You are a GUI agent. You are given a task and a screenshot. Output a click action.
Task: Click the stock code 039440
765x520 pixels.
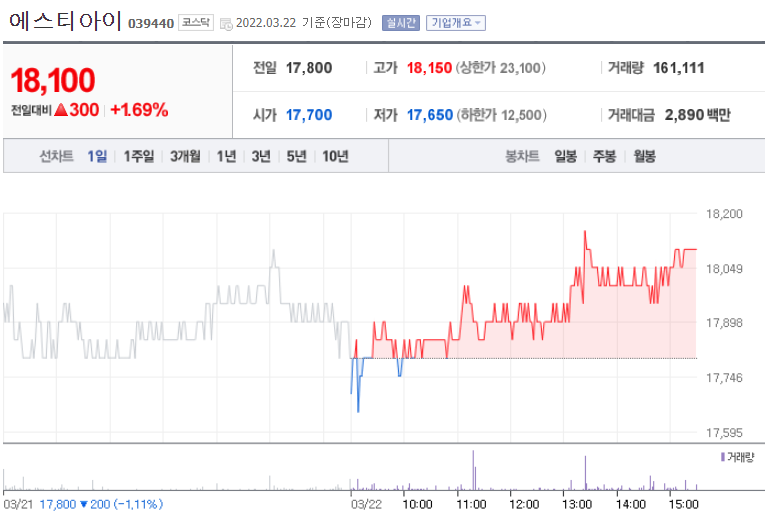(x=151, y=23)
